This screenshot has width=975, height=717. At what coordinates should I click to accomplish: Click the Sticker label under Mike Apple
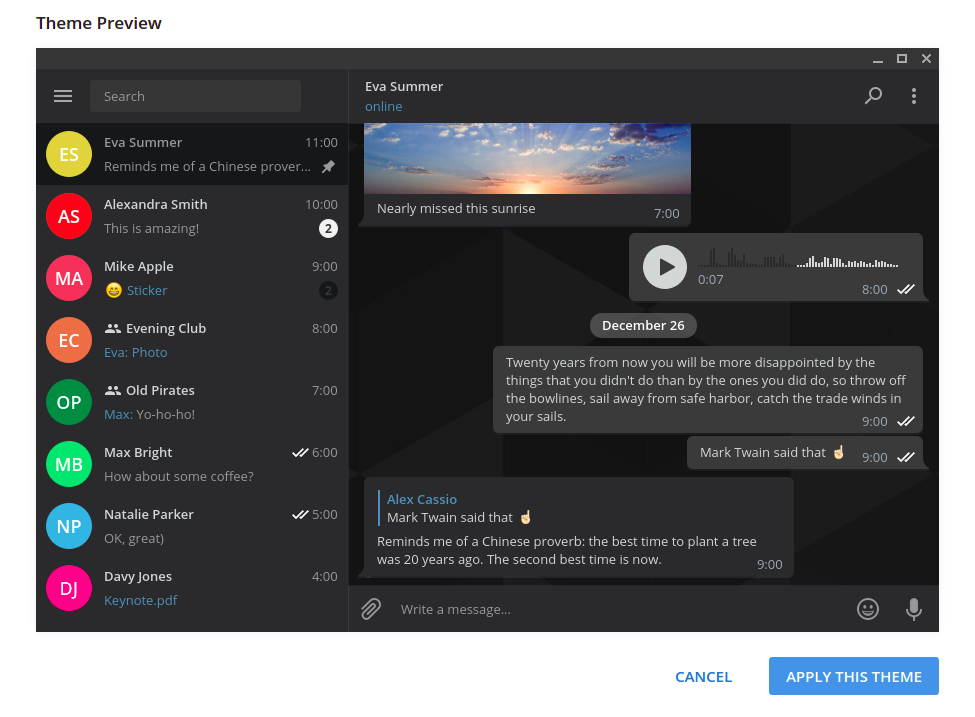(147, 290)
